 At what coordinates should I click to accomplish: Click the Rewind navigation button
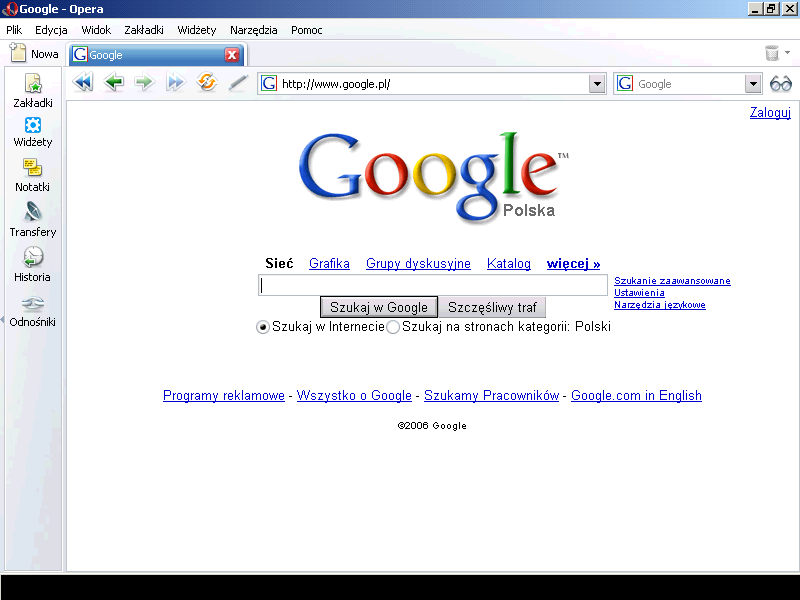tap(83, 82)
